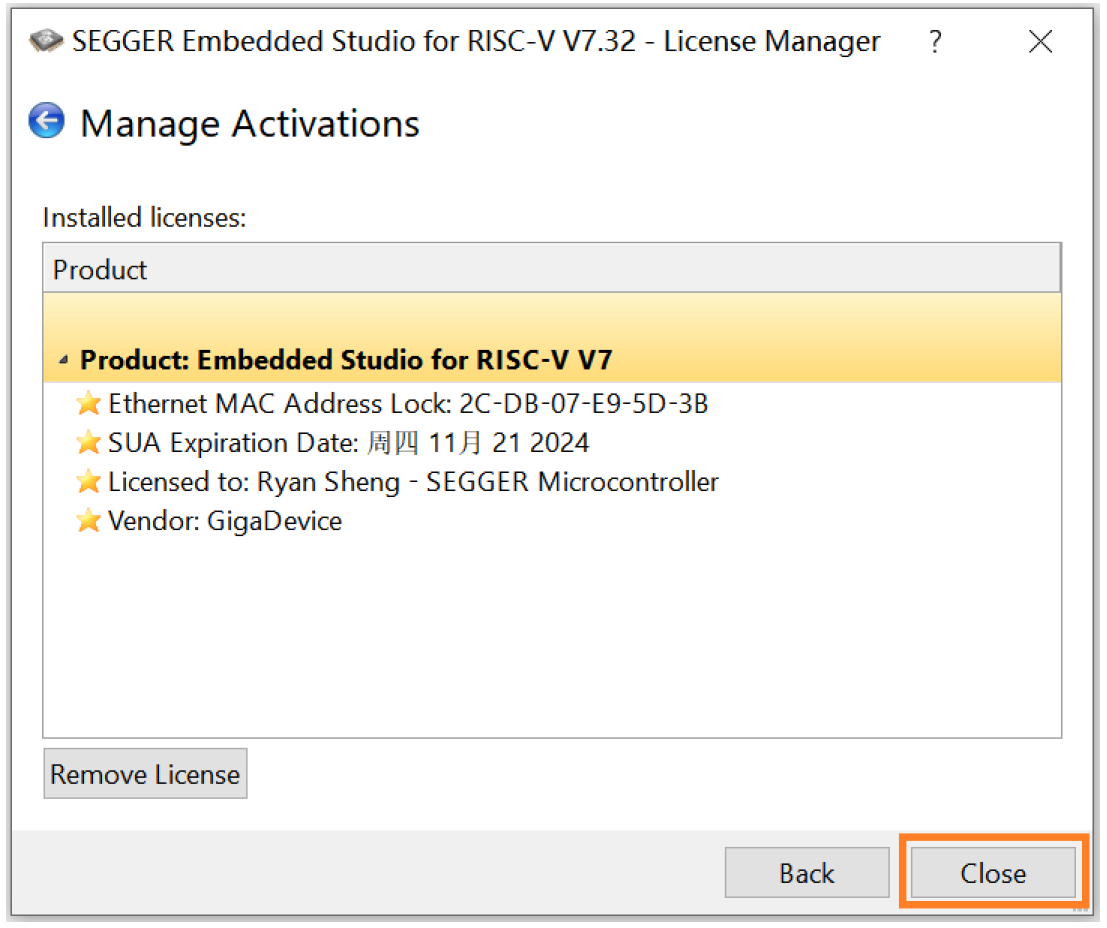
Task: Click star icon beside SUA Expiration Date
Action: tap(89, 443)
